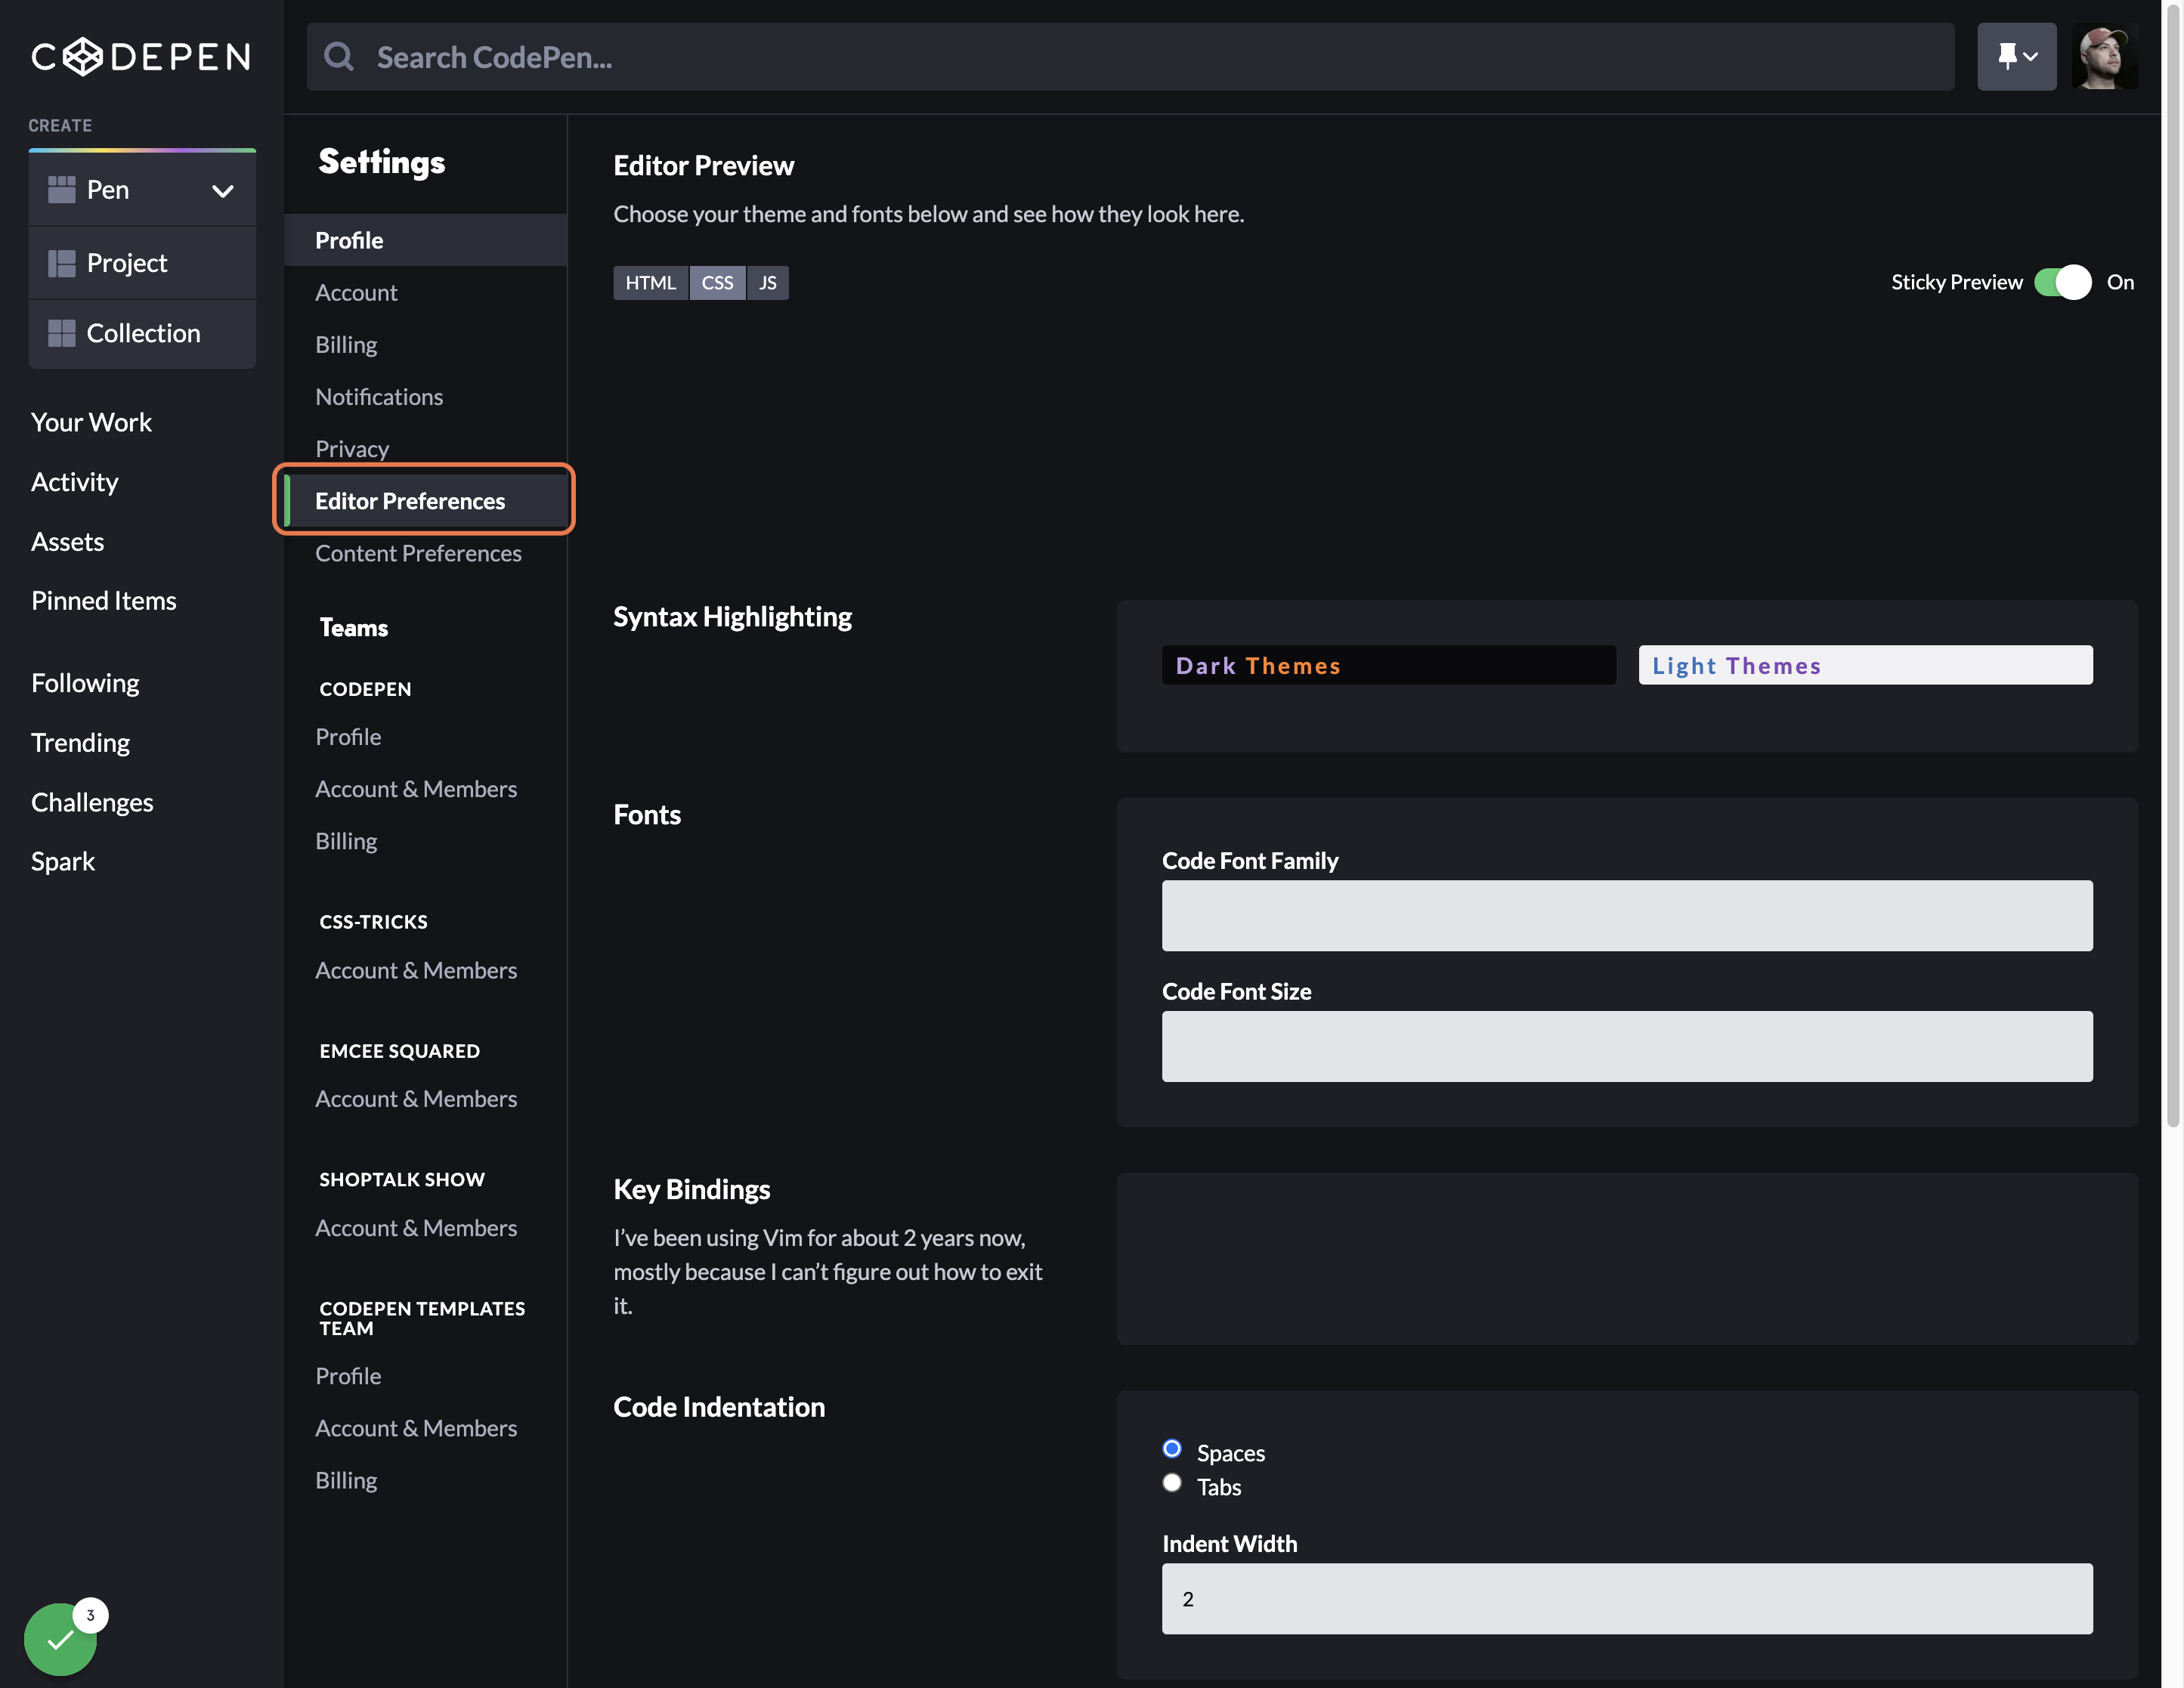This screenshot has height=1688, width=2184.
Task: Expand the Pen chevron dropdown
Action: pyautogui.click(x=223, y=190)
